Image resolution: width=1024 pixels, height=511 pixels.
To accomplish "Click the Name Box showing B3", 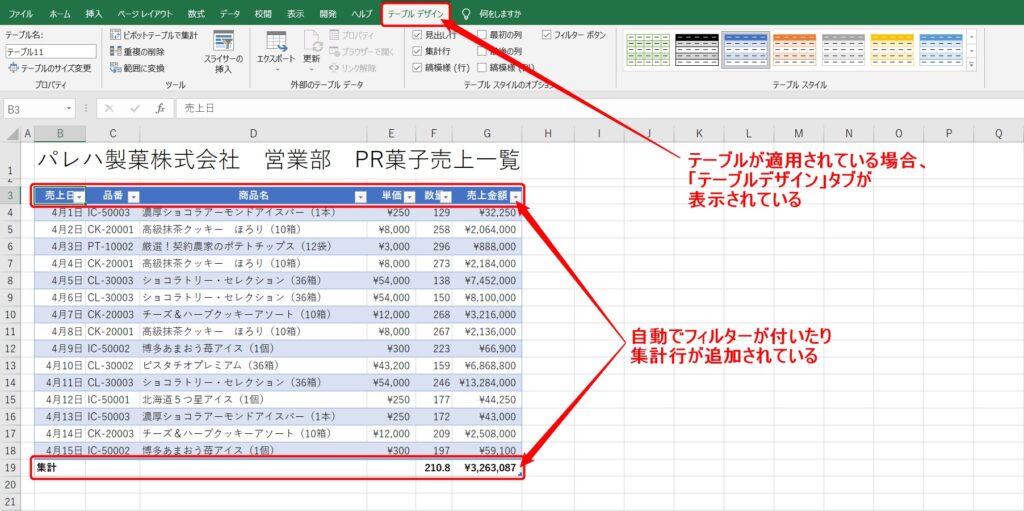I will click(x=35, y=108).
